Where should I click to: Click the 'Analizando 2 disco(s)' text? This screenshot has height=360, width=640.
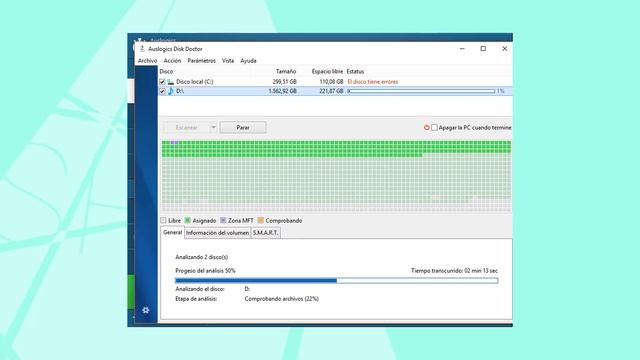pyautogui.click(x=202, y=257)
